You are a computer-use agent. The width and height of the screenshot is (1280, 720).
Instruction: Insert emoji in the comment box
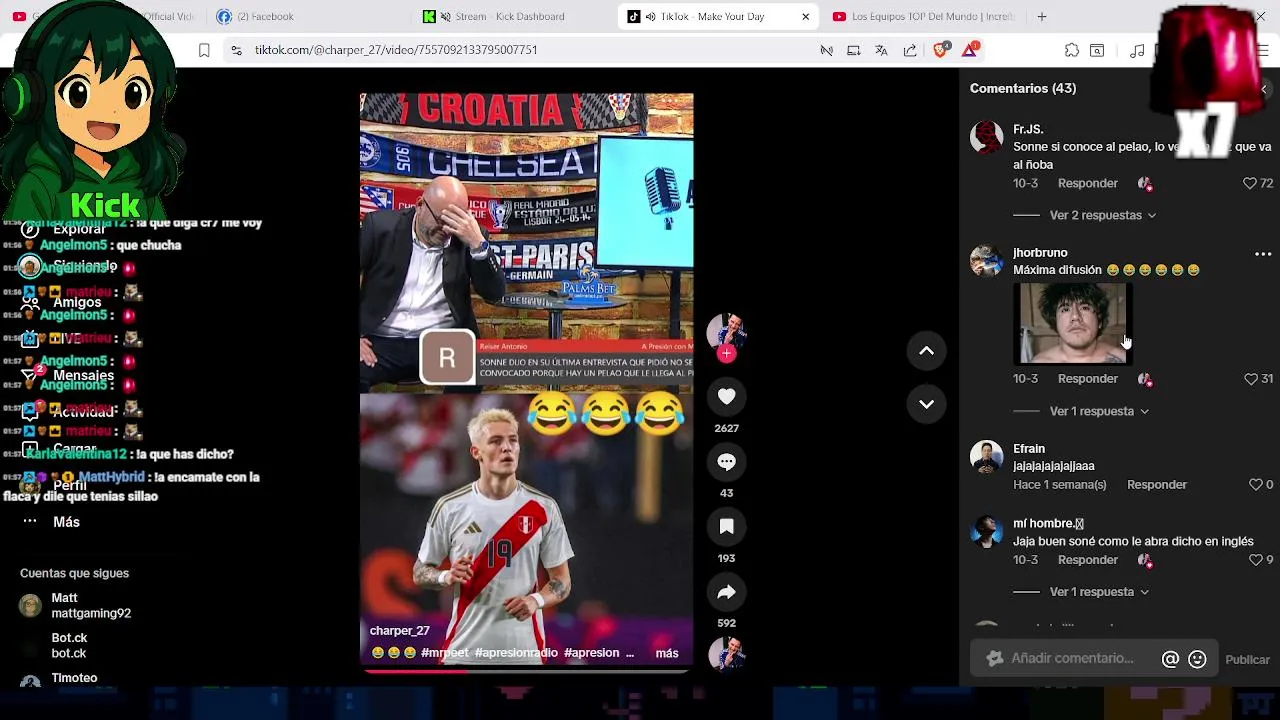click(1197, 659)
